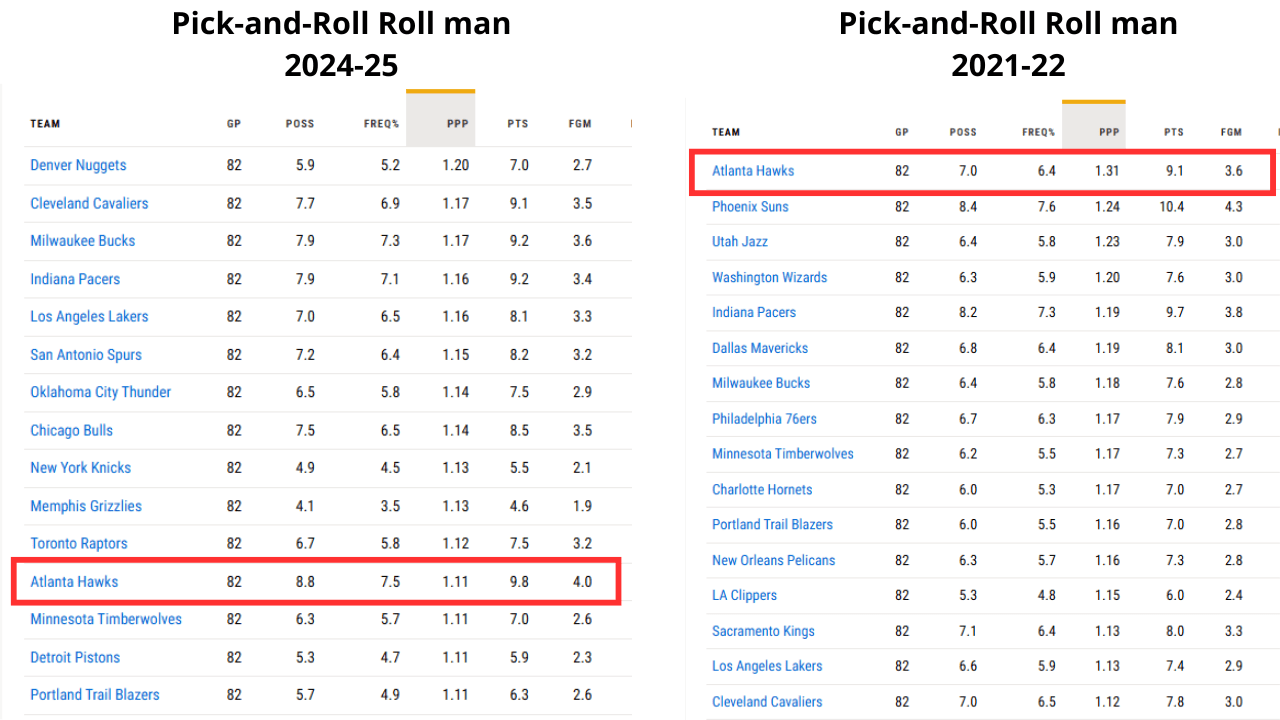Select the Utah Jazz team link
1280x720 pixels.
(x=740, y=242)
